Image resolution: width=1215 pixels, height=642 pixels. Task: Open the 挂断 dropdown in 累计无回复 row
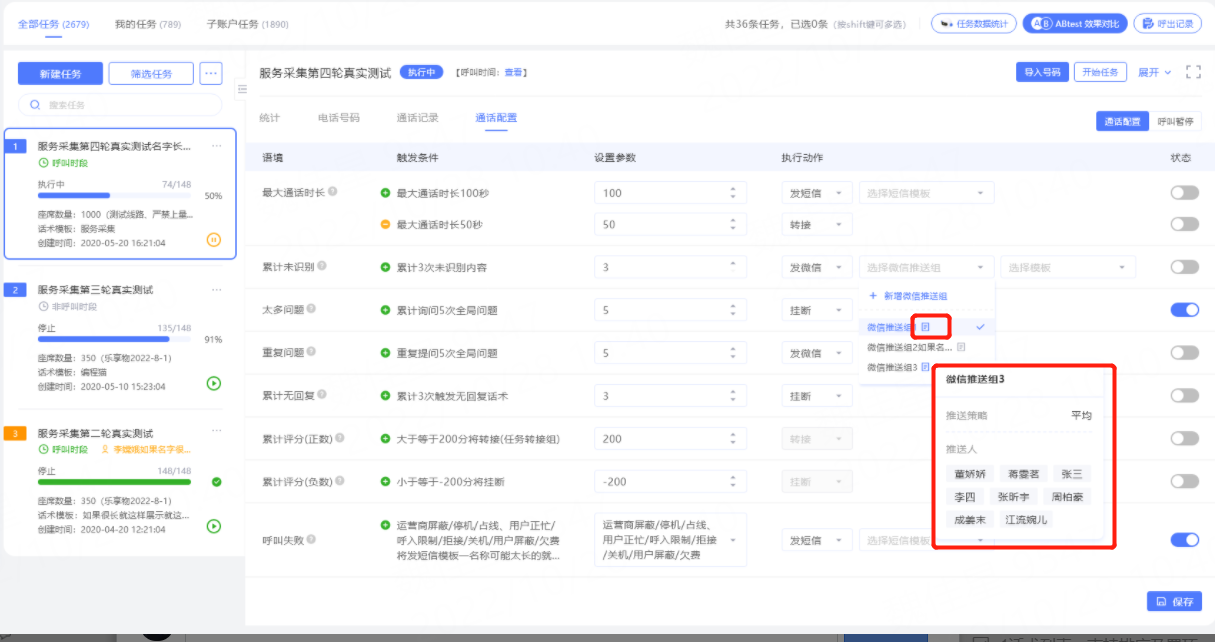click(x=816, y=396)
